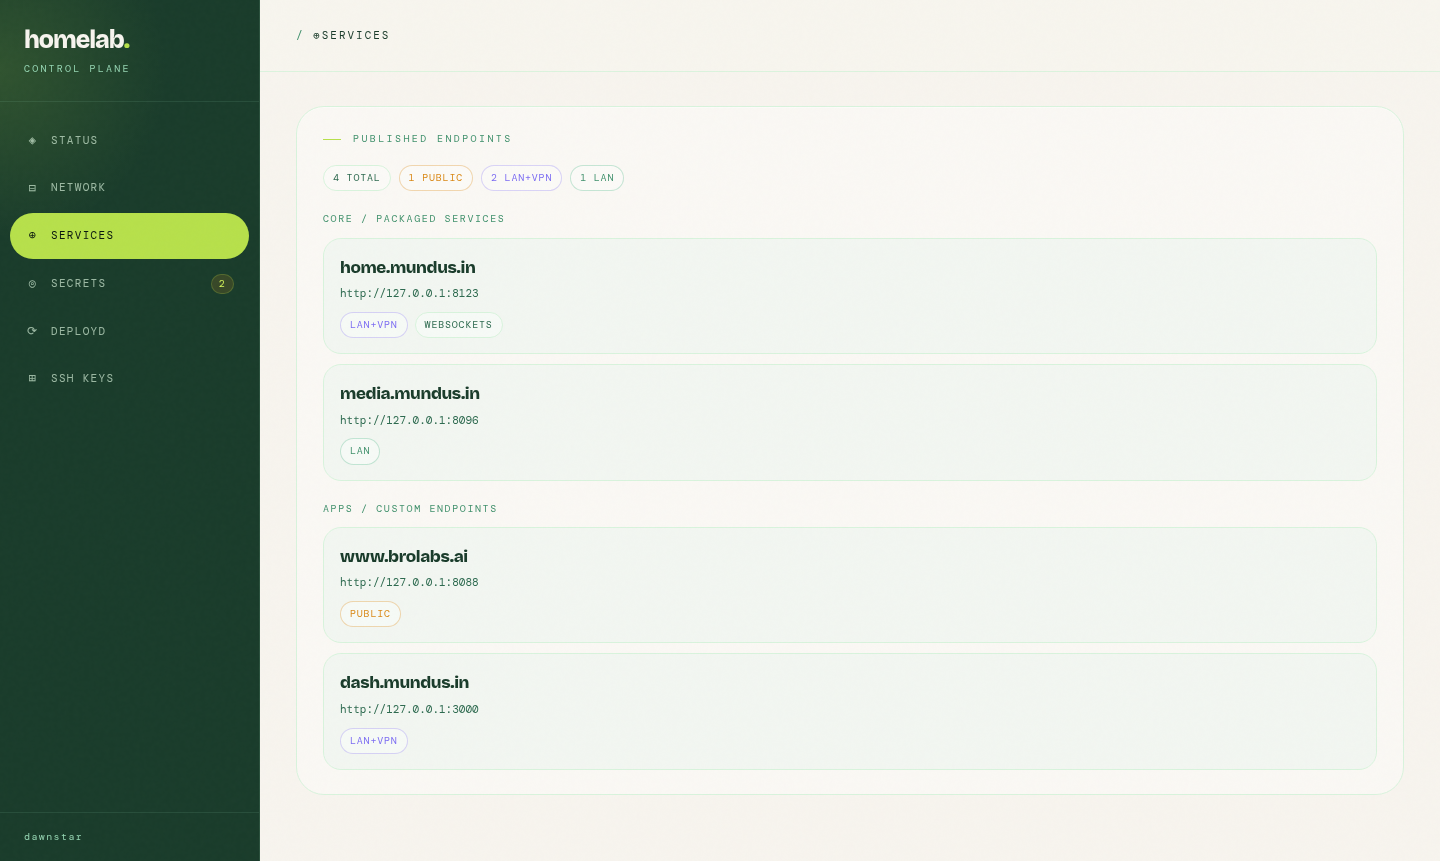Select the 4 Total filter pill
1440x861 pixels.
tap(357, 178)
